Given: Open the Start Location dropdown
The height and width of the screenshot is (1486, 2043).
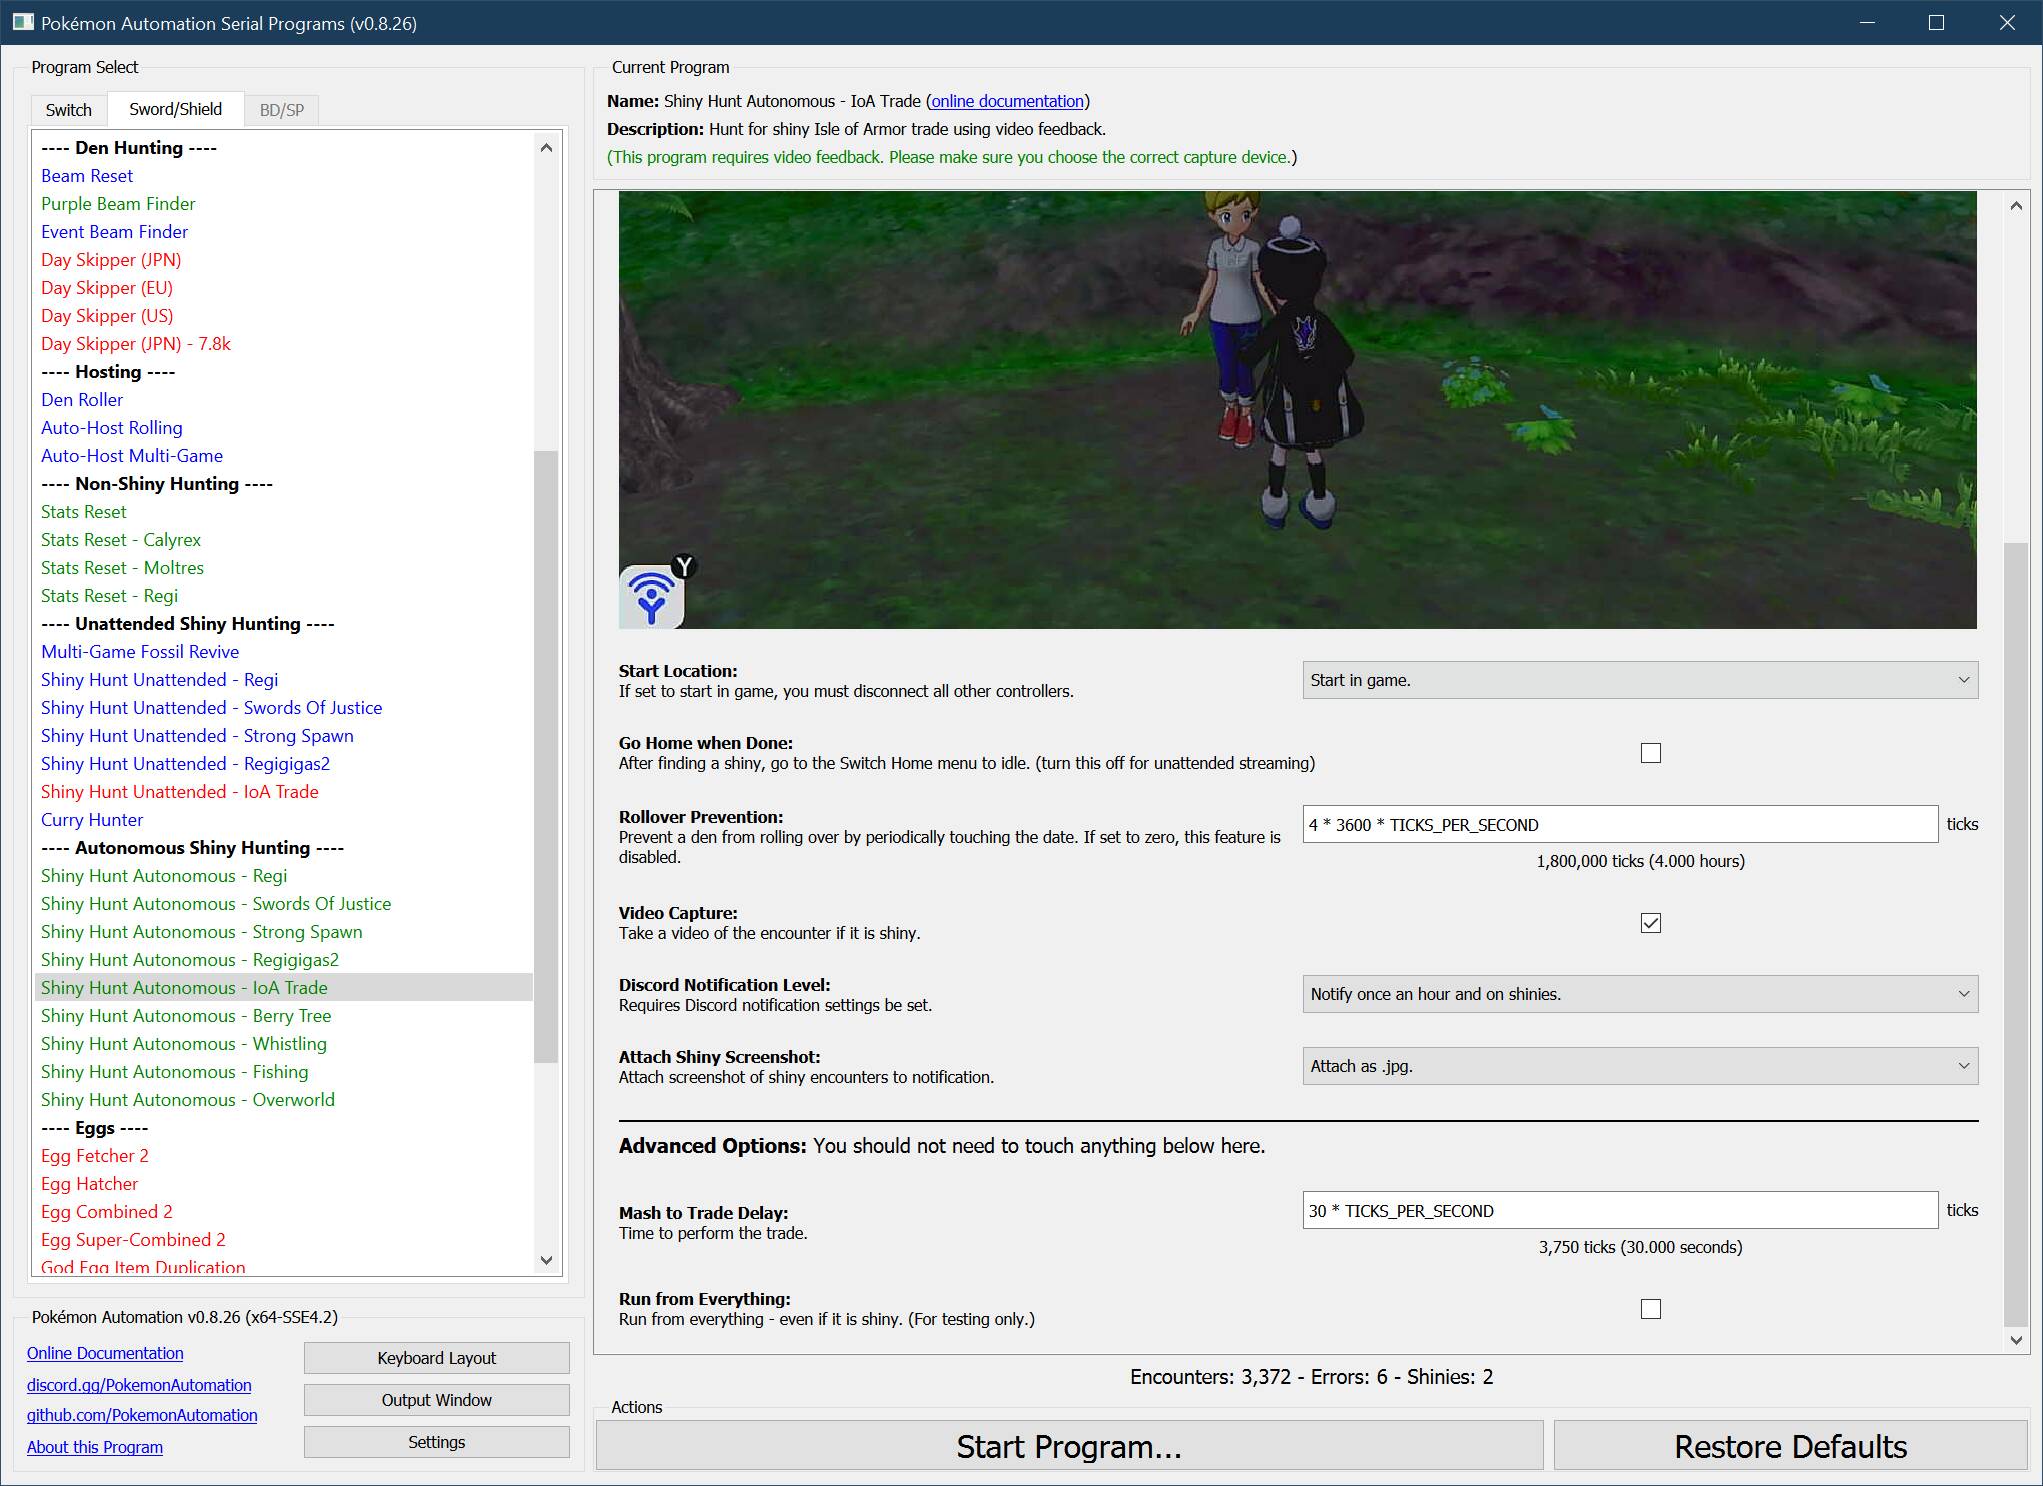Looking at the screenshot, I should [1639, 680].
